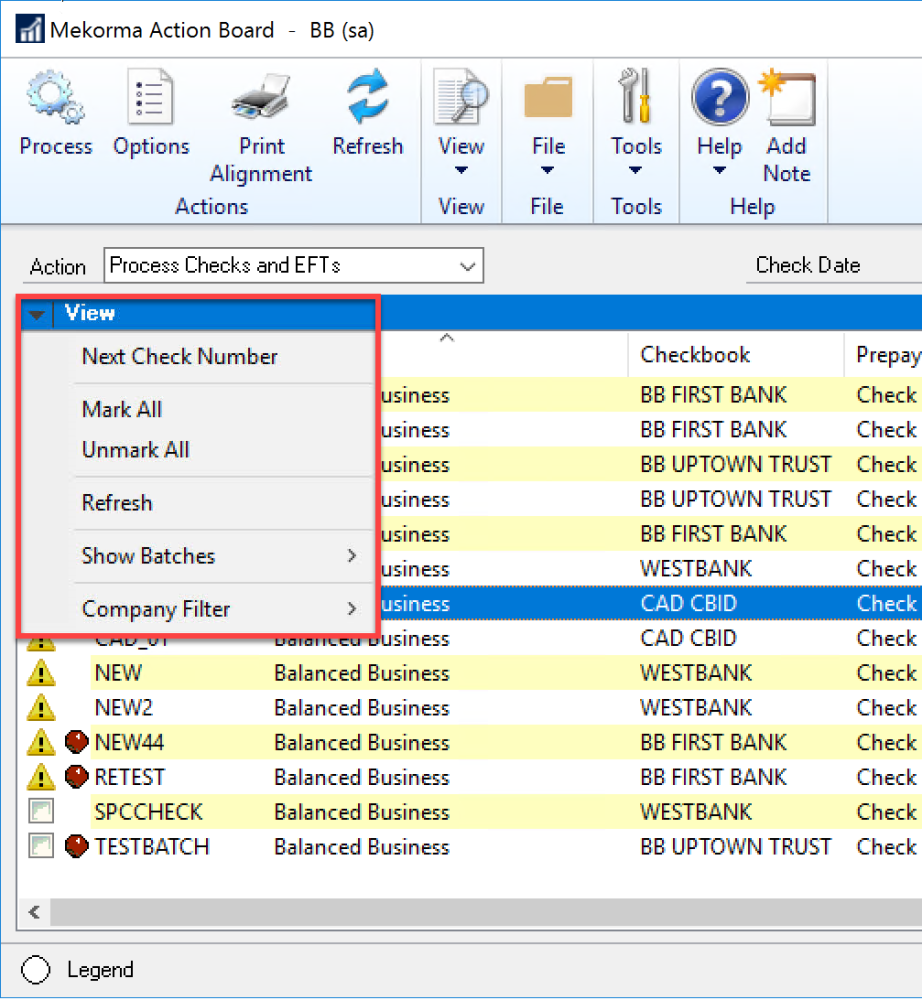Select the NEW44 batch name
This screenshot has width=922, height=1000.
tap(129, 742)
